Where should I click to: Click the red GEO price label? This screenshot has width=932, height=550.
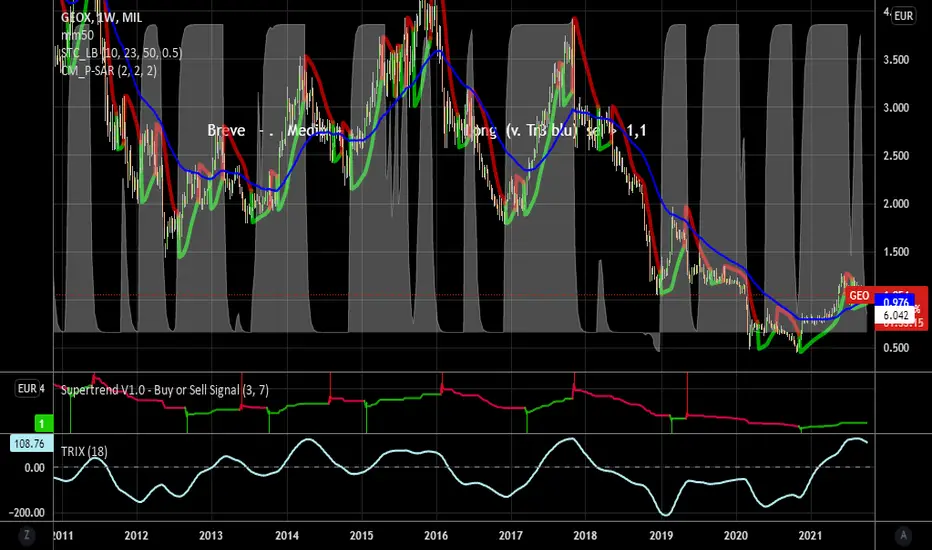coord(859,296)
